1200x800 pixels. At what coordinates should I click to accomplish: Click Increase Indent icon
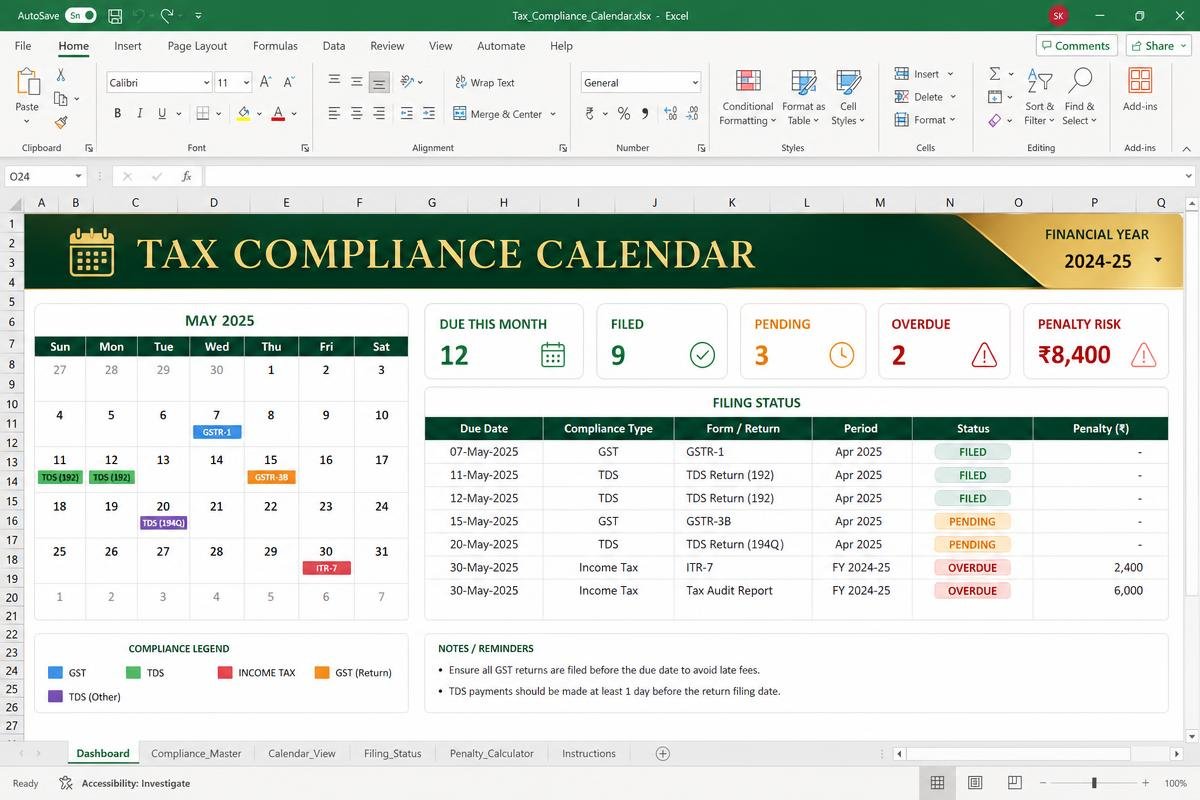(x=428, y=114)
